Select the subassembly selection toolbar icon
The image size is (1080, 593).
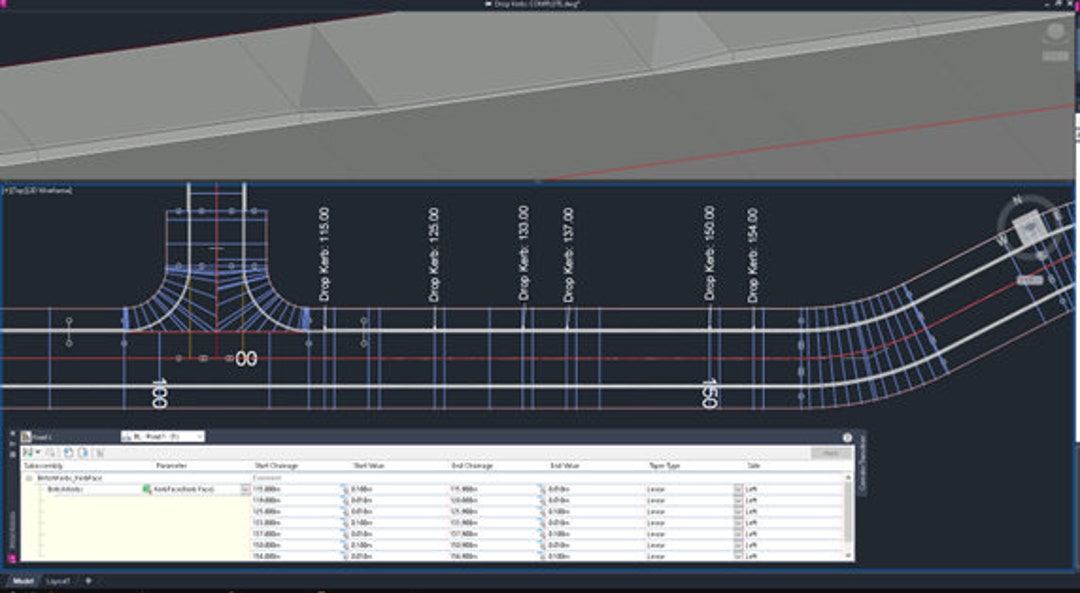click(28, 452)
